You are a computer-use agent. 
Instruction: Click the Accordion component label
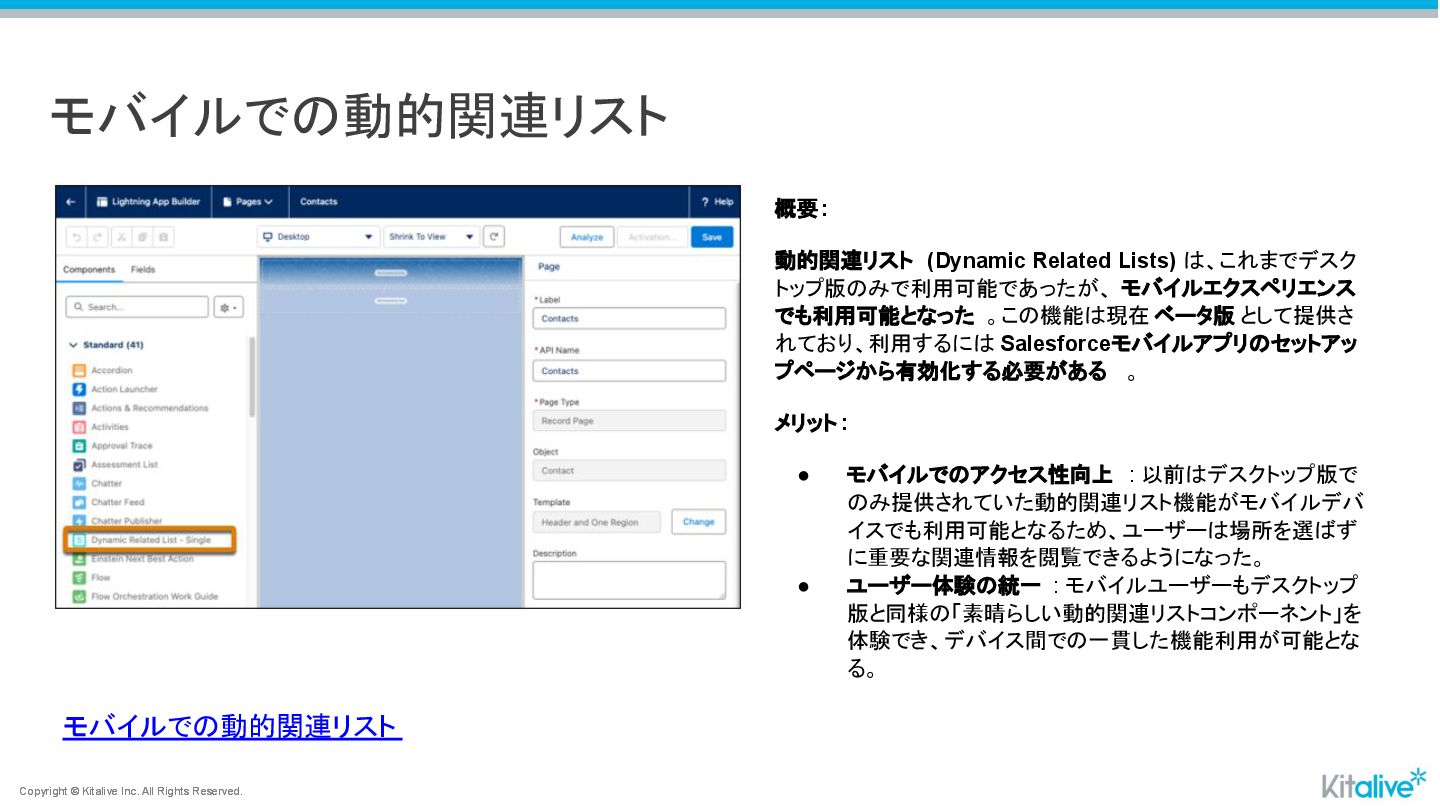tap(111, 371)
